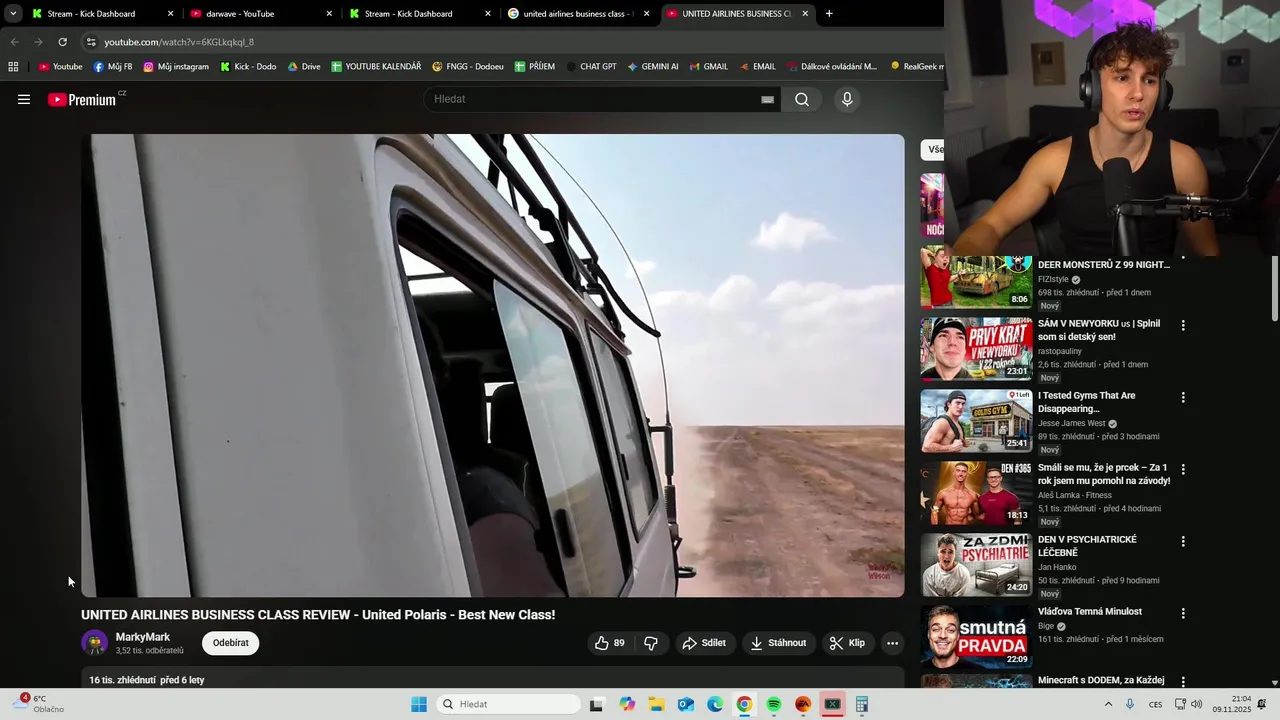The width and height of the screenshot is (1280, 720).
Task: View site information in the address bar
Action: coord(90,42)
